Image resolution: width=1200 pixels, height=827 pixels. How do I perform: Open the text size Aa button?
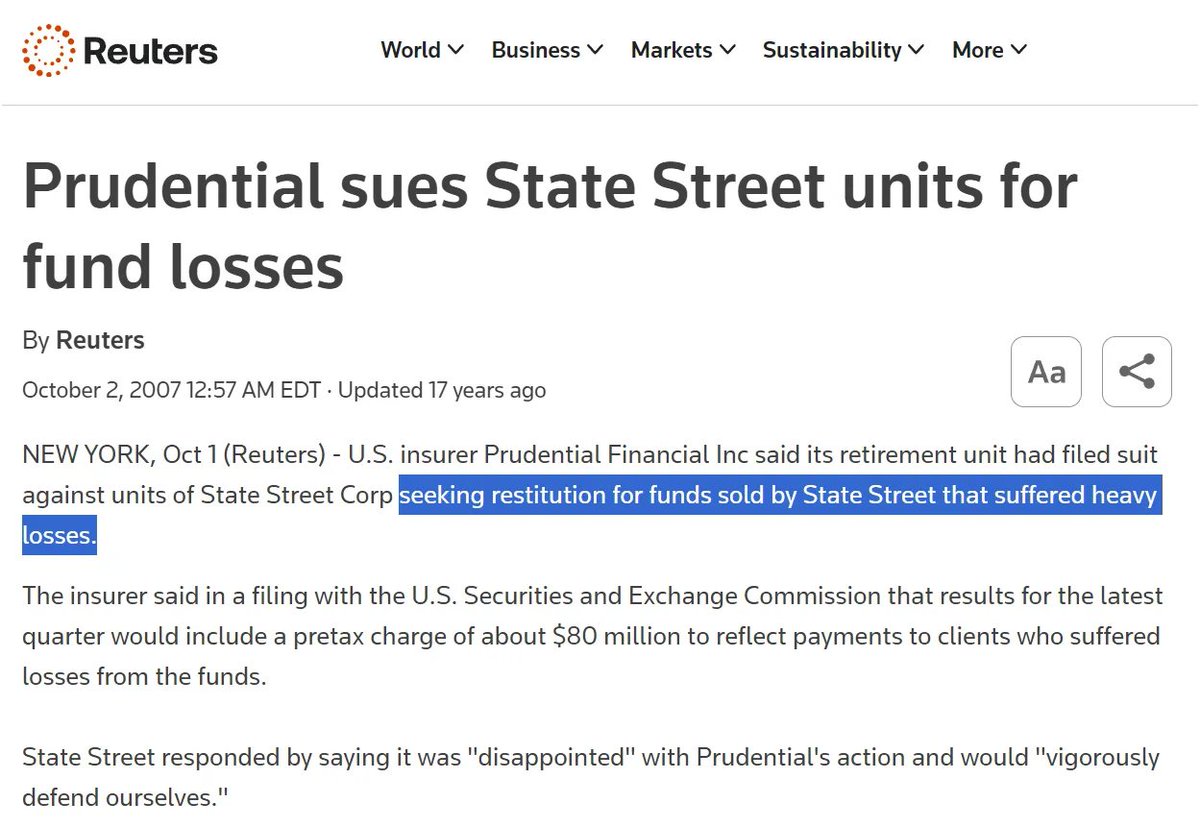click(1046, 372)
